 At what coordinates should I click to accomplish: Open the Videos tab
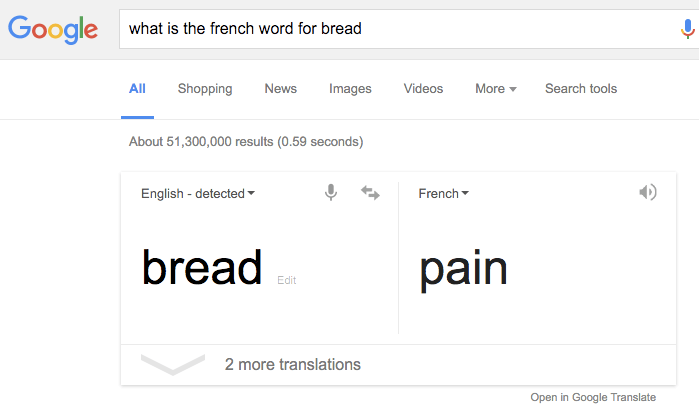coord(423,88)
